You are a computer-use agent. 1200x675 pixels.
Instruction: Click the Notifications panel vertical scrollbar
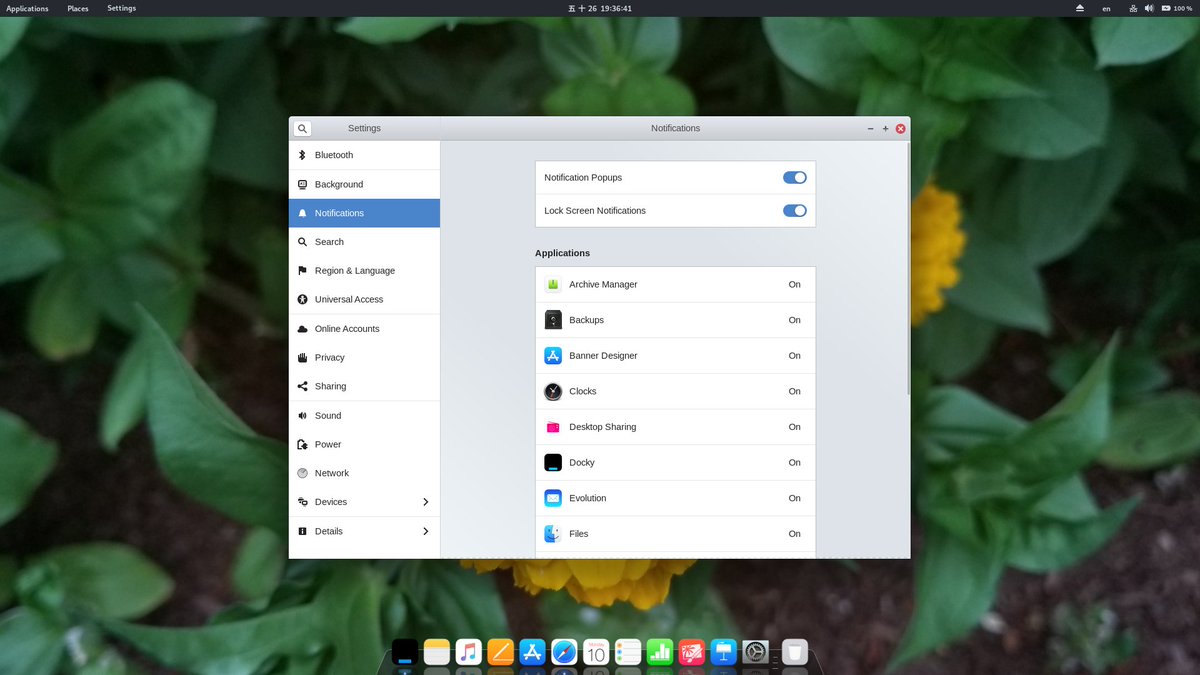(x=908, y=268)
